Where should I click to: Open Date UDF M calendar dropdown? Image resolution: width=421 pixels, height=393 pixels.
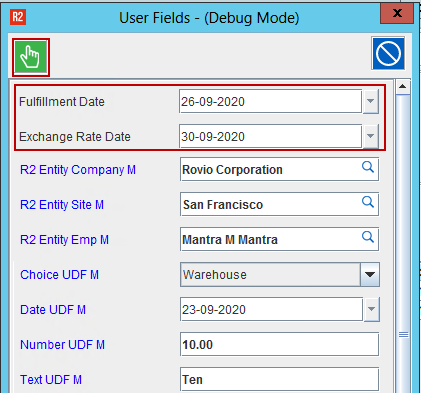[x=371, y=309]
